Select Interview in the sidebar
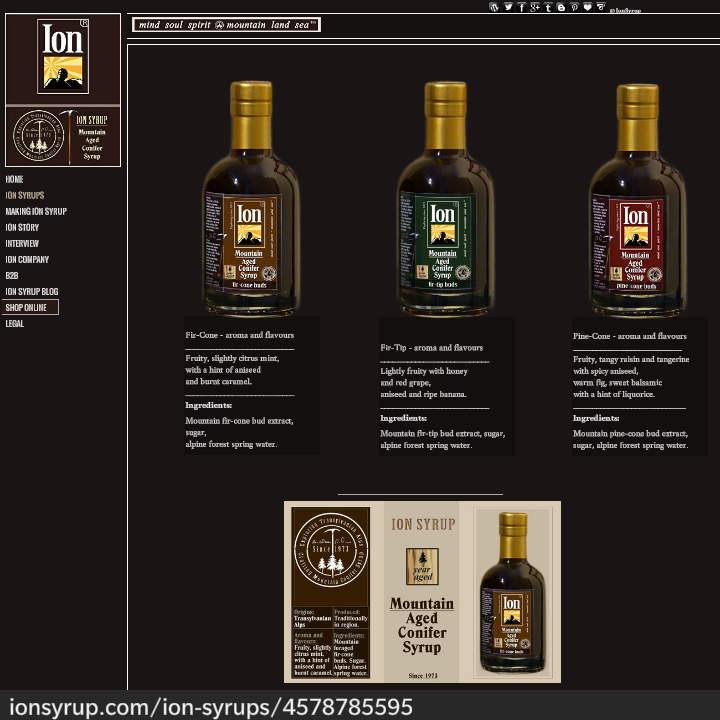This screenshot has width=720, height=720. [x=22, y=243]
